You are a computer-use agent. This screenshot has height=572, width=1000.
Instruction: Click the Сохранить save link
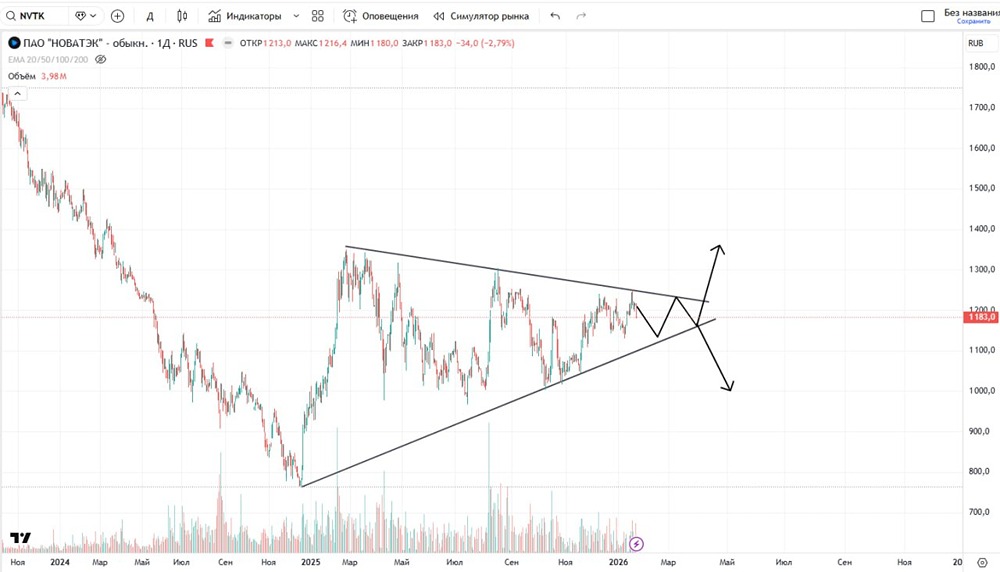973,22
